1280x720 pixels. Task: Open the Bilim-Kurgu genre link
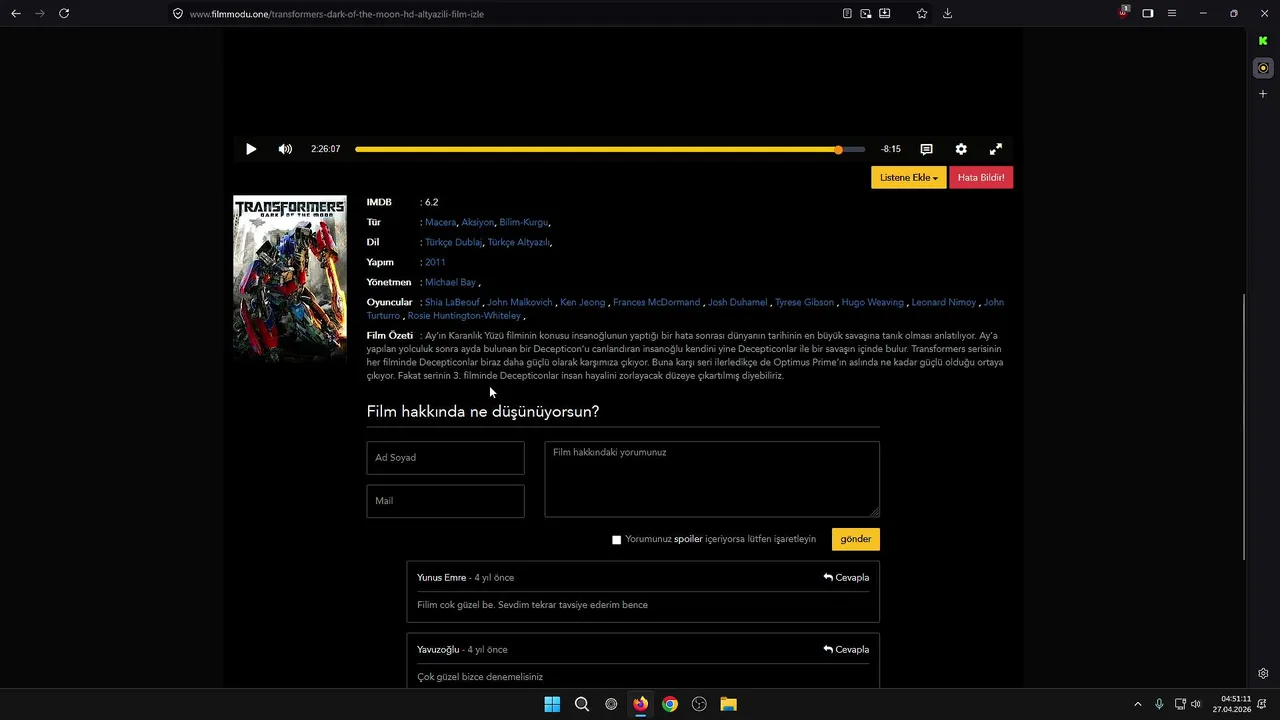[x=523, y=222]
